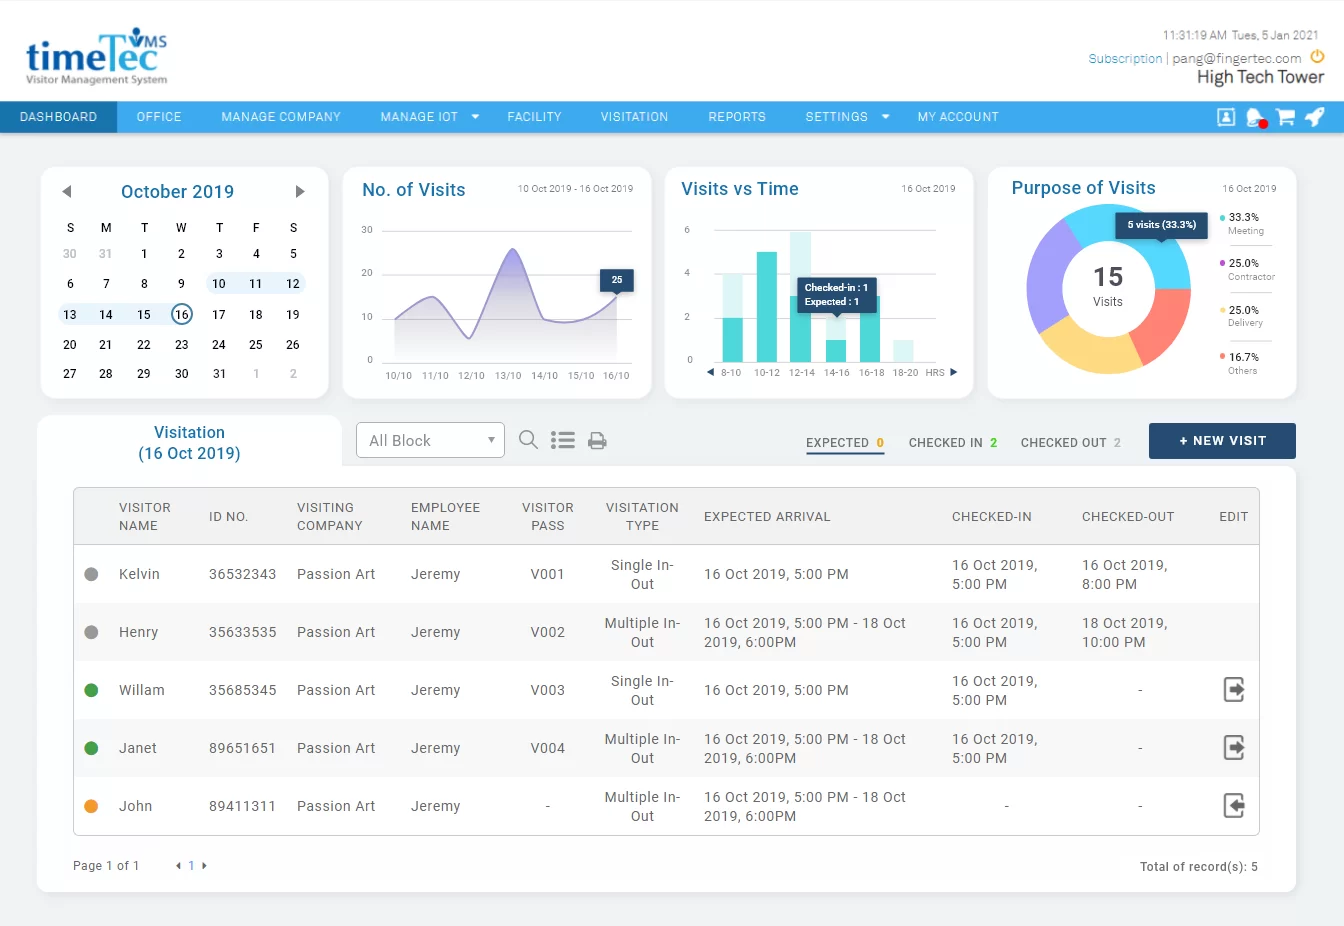Go to next month in calendar

pyautogui.click(x=299, y=191)
